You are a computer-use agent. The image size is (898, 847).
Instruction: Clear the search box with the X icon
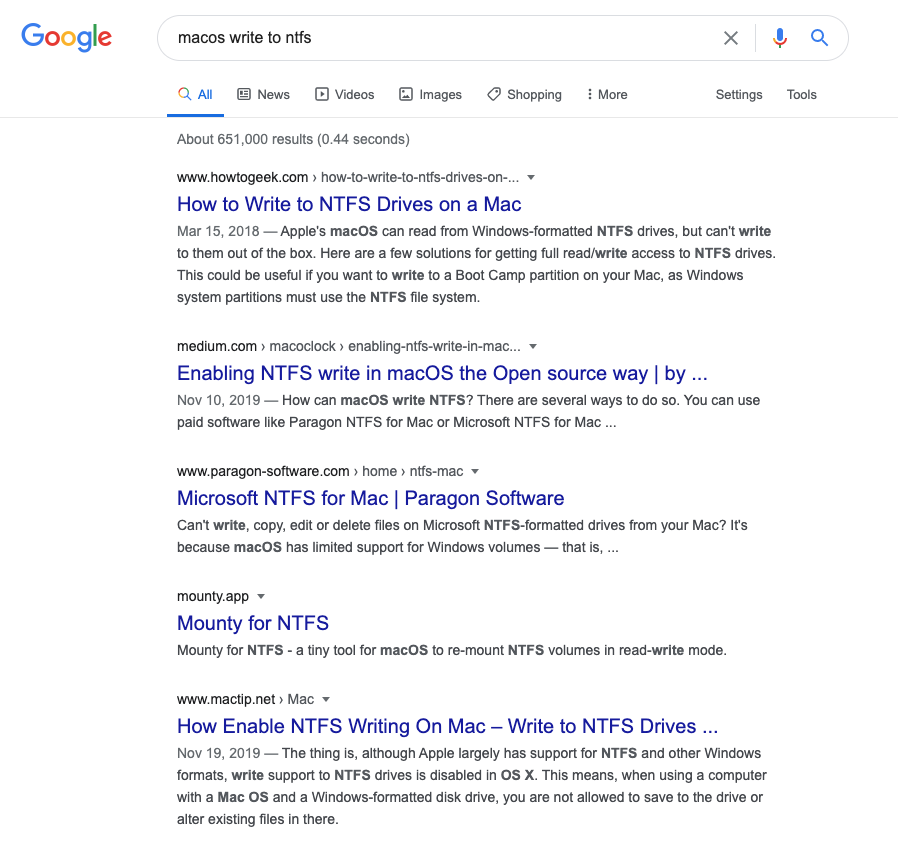731,38
